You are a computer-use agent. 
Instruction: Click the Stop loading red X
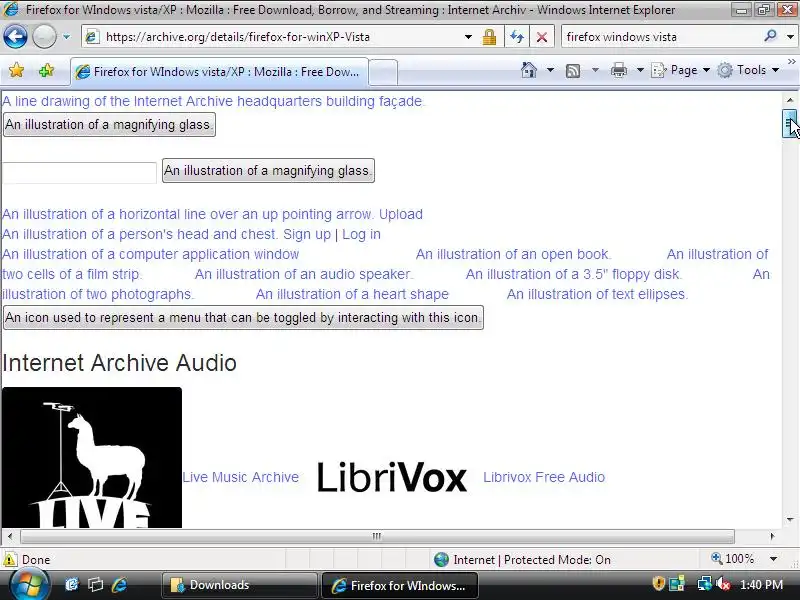pos(542,37)
